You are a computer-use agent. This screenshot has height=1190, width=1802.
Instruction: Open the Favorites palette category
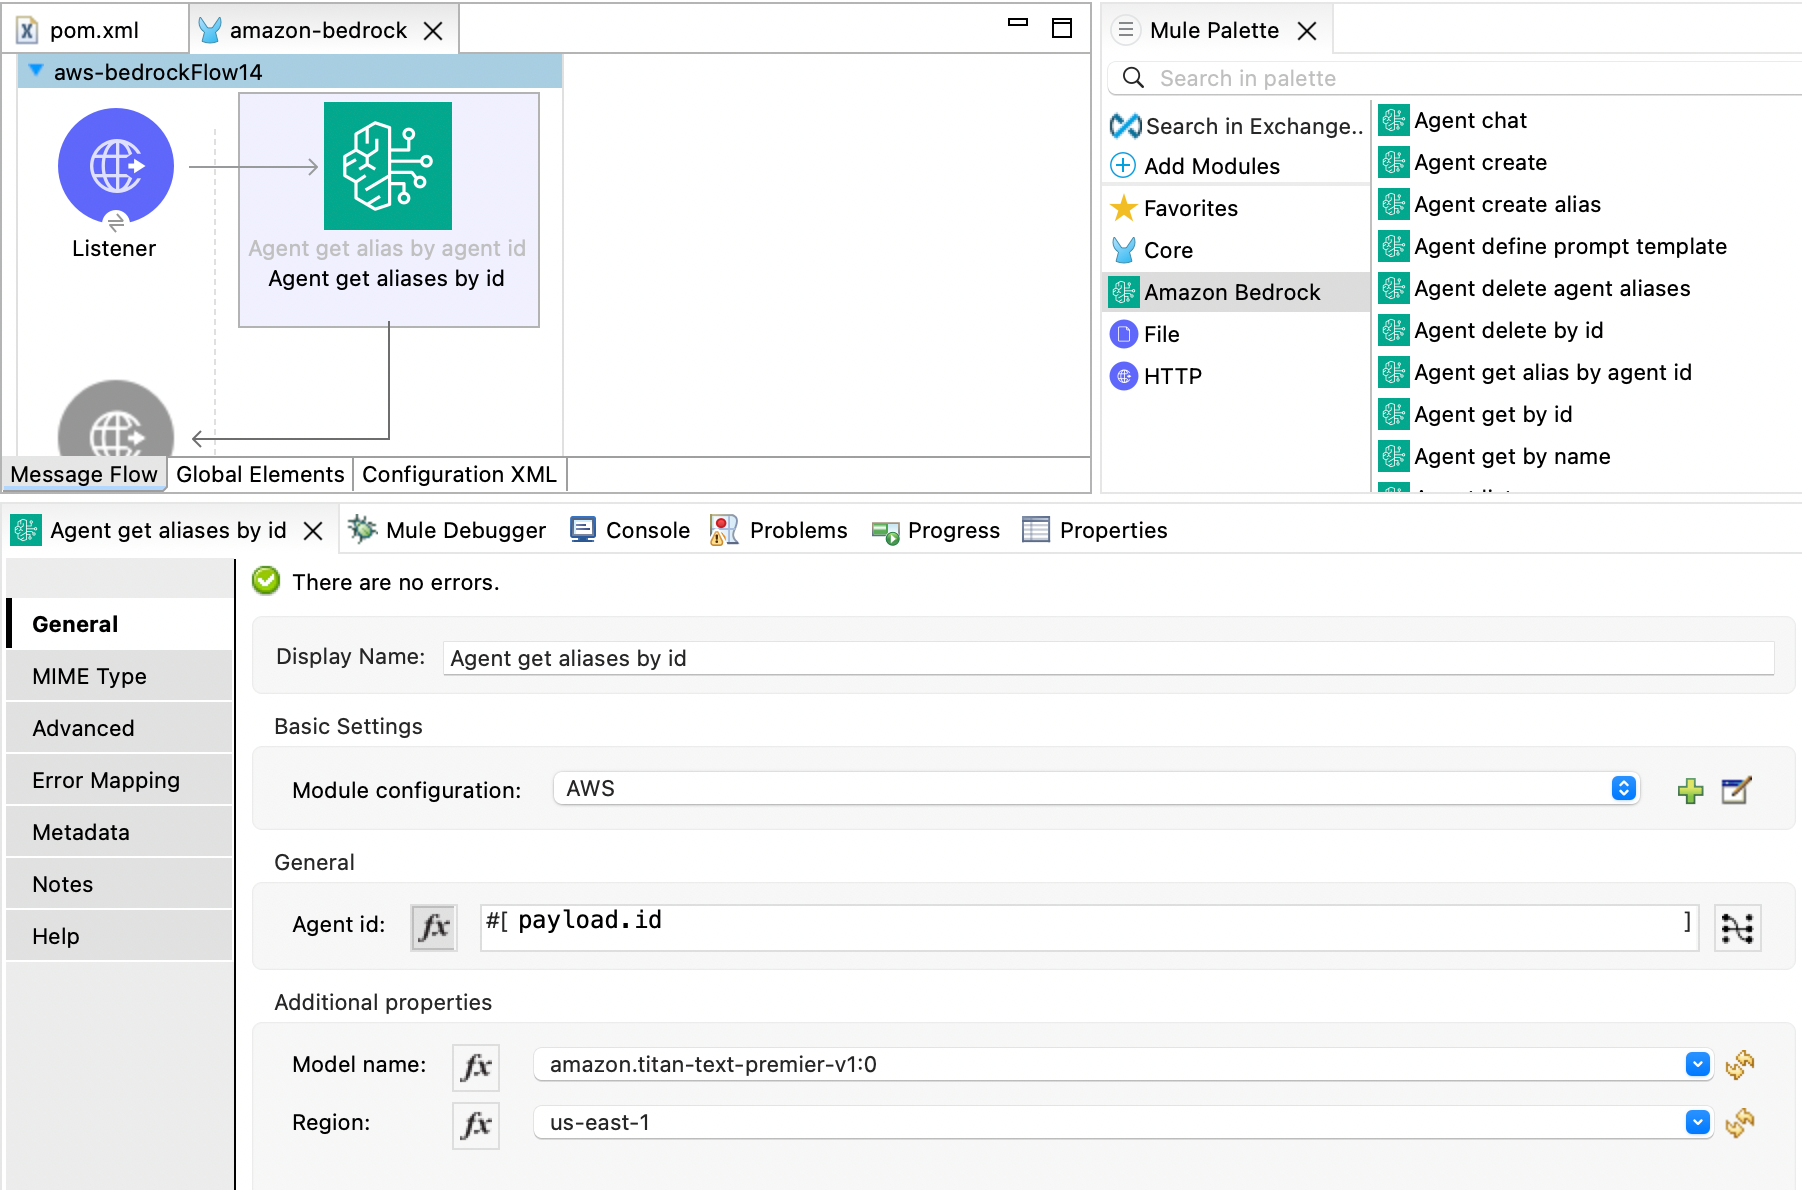coord(1176,208)
